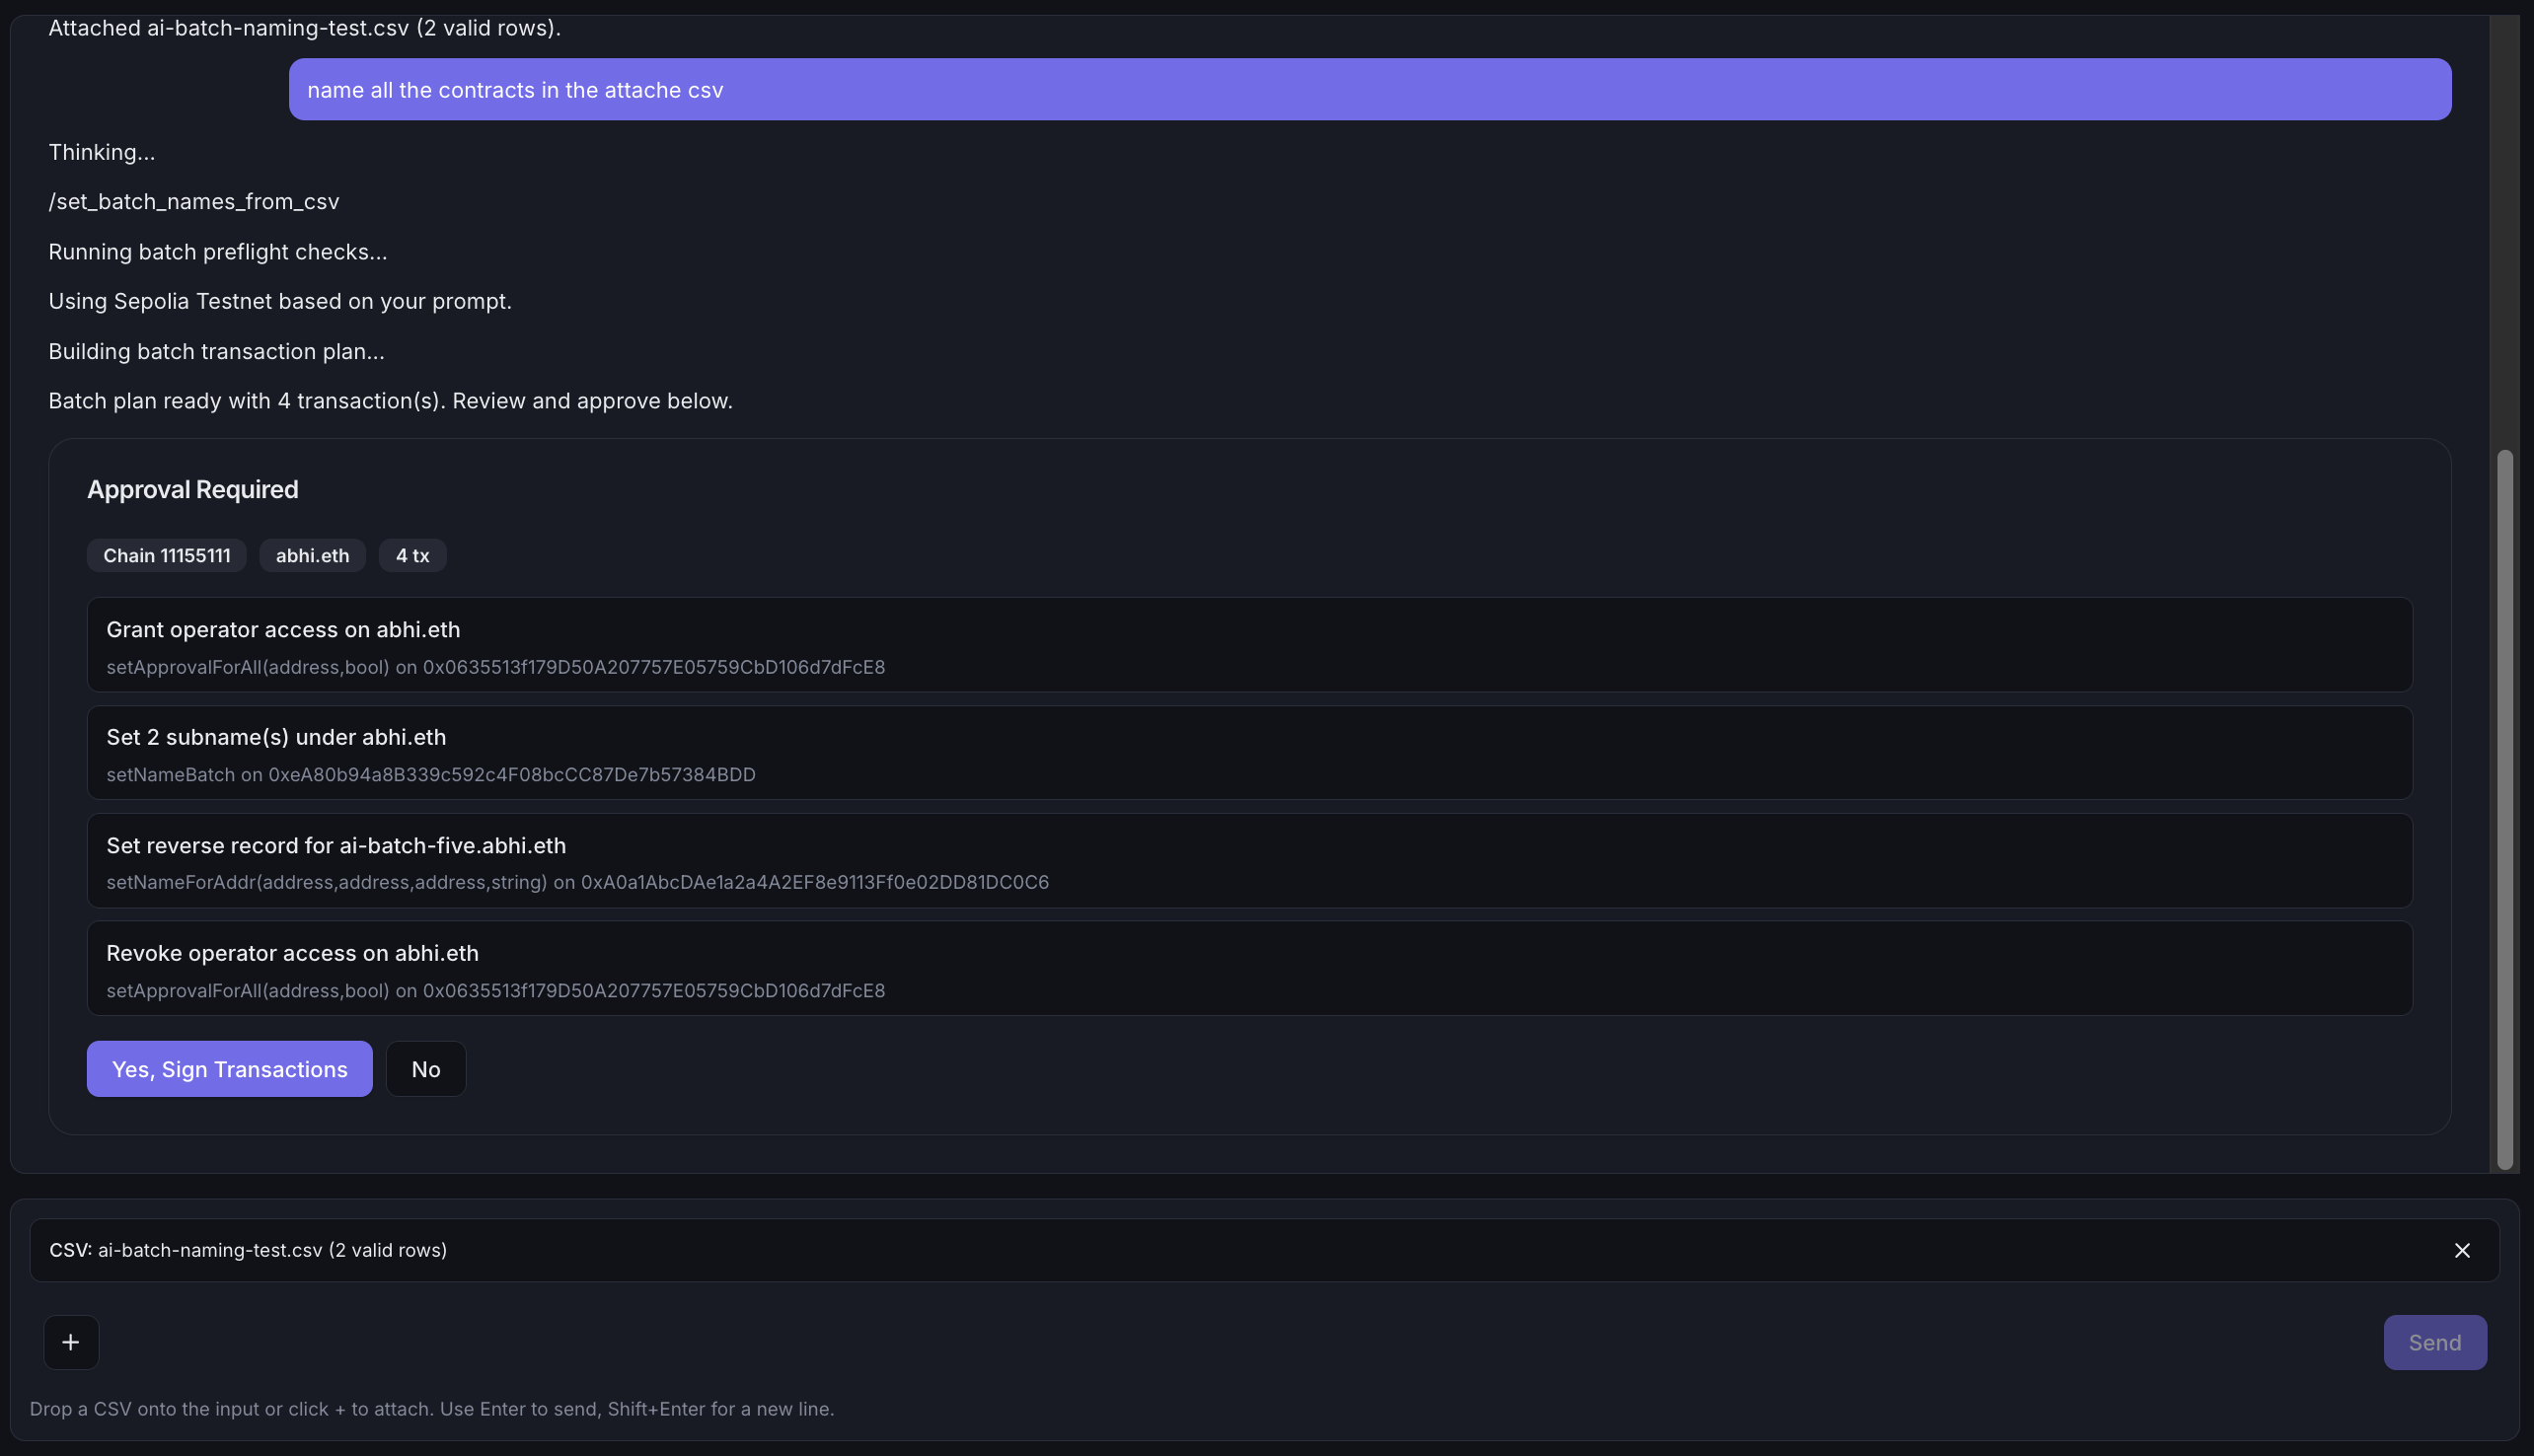Click the user prompt message bubble
Viewport: 2534px width, 1456px height.
(1369, 90)
